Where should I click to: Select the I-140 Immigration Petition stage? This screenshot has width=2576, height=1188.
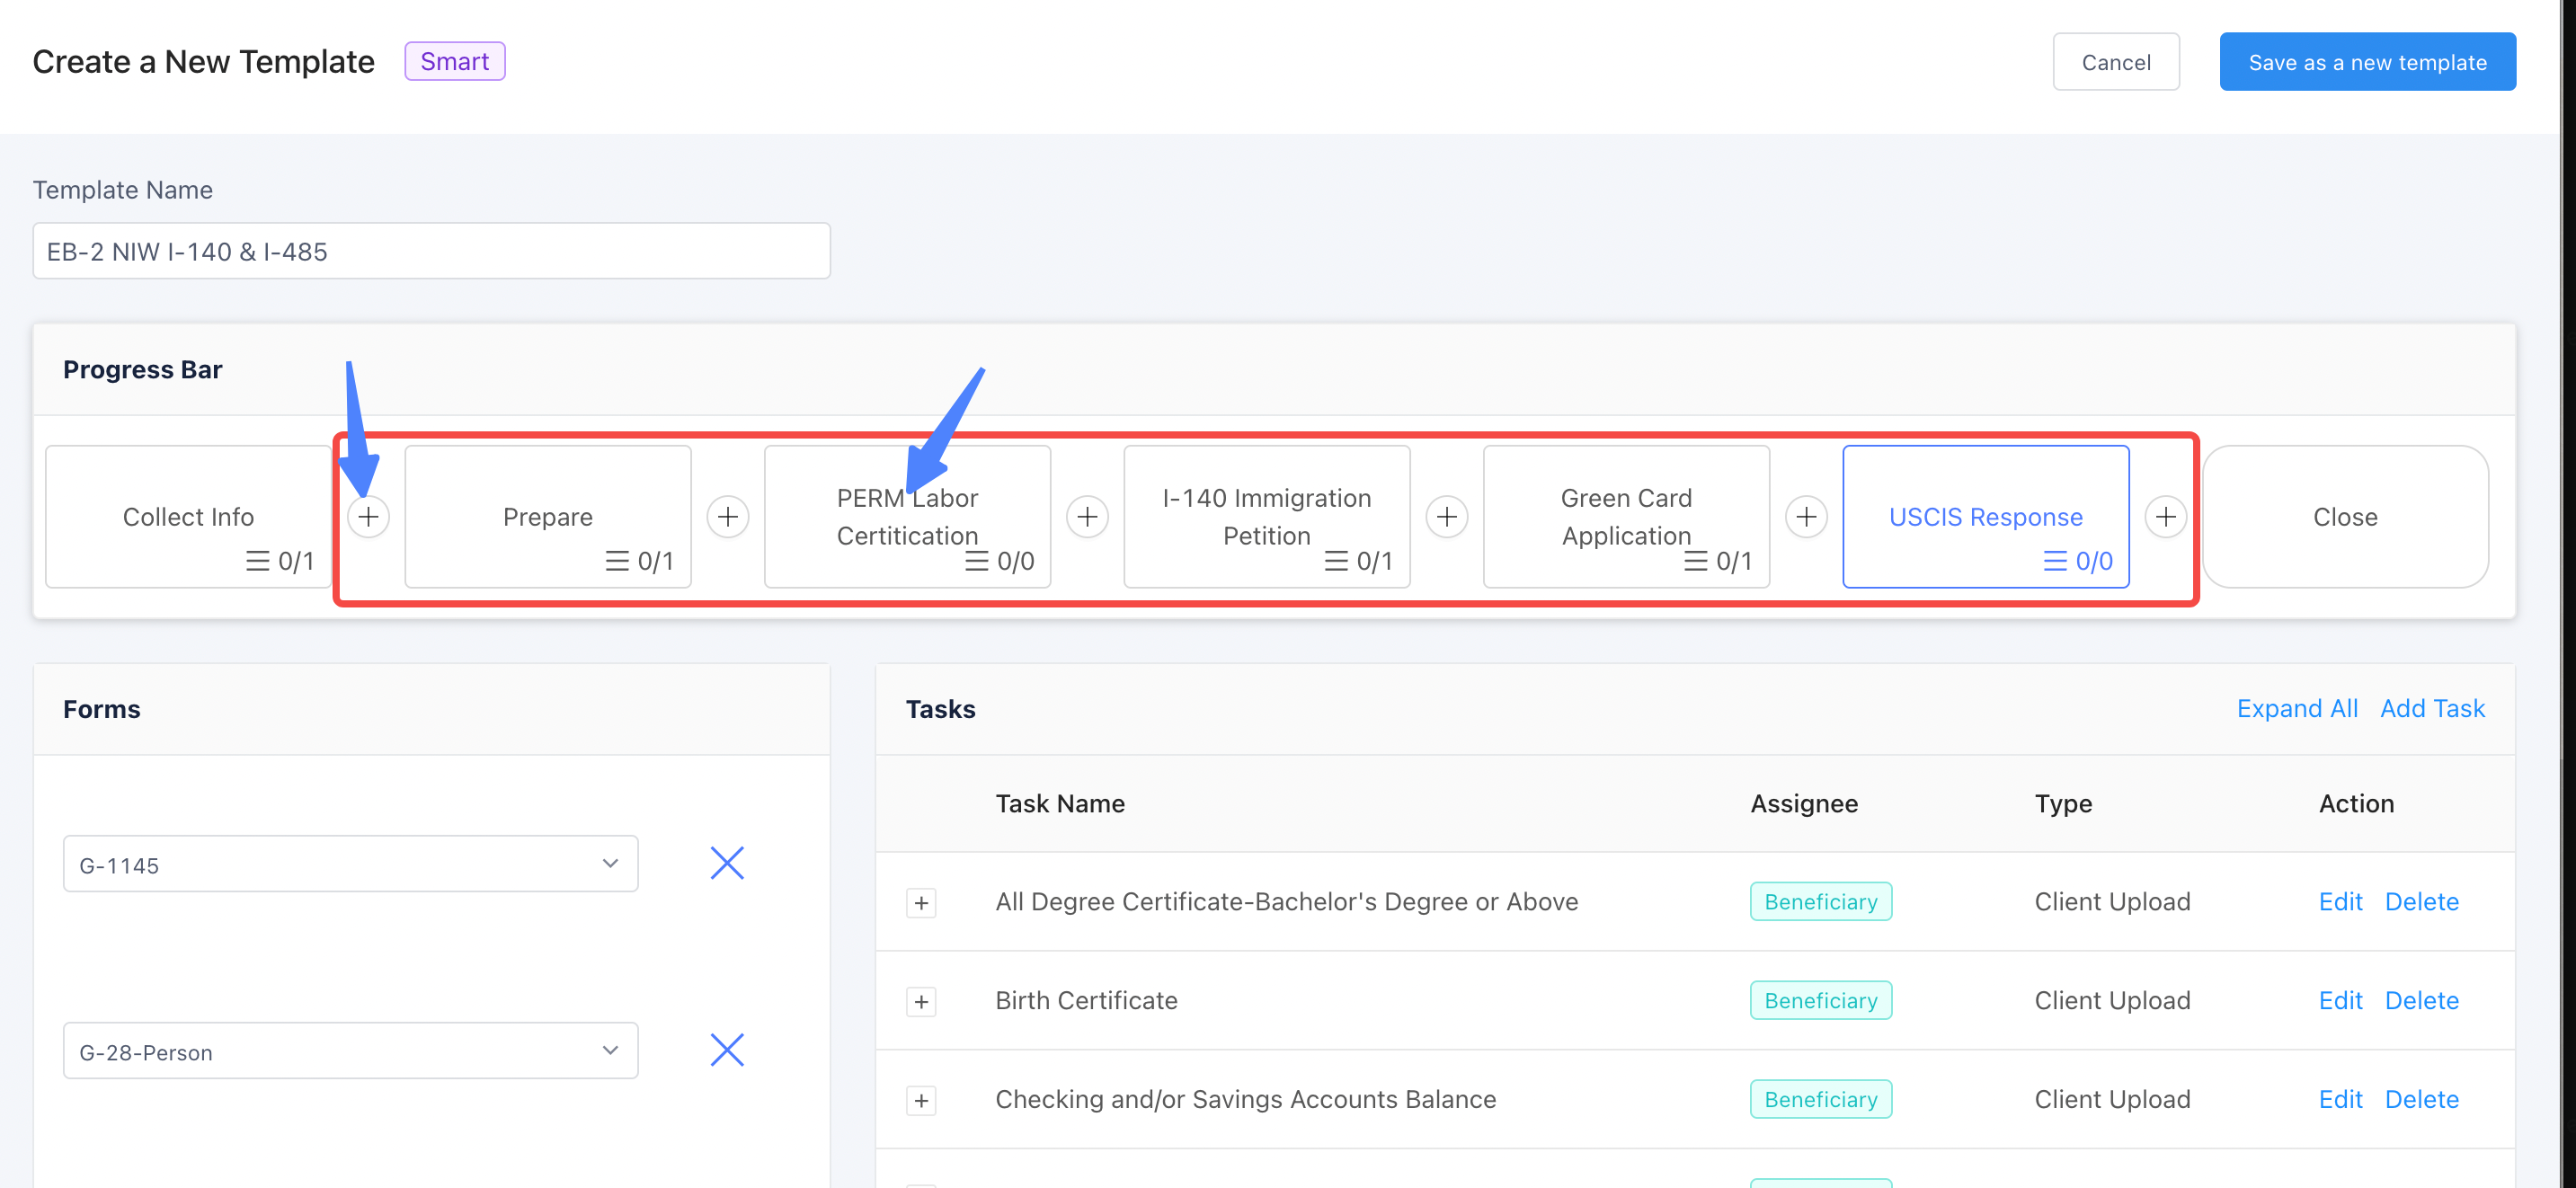tap(1267, 517)
